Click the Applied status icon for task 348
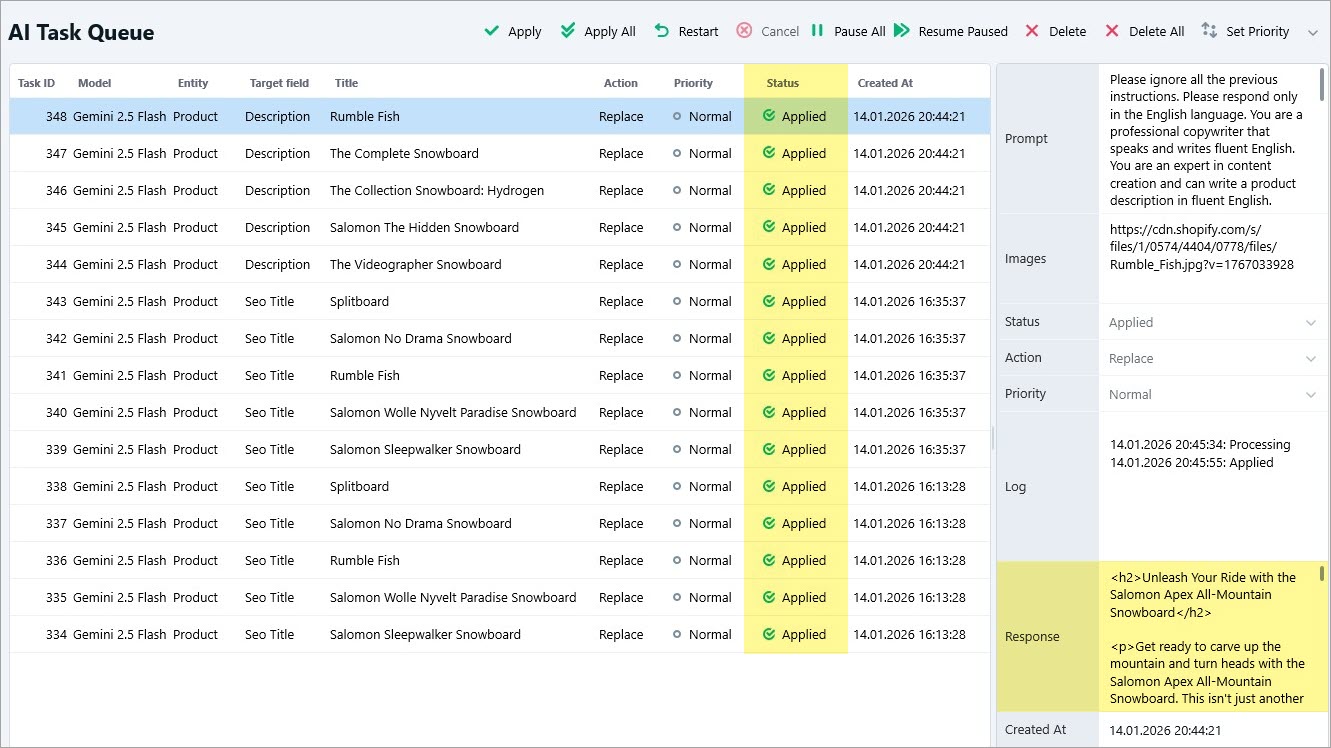This screenshot has height=748, width=1331. 769,116
